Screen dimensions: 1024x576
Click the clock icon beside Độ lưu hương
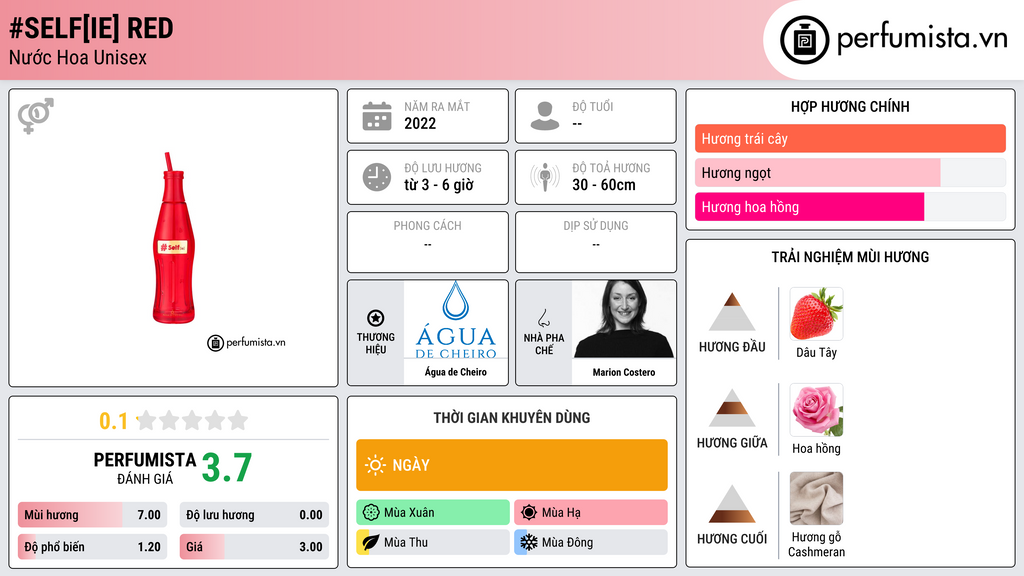[x=377, y=177]
